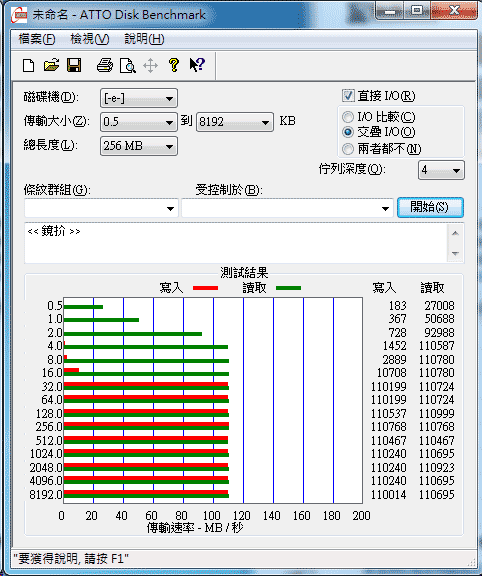
Task: Click the status bar F1 help text
Action: [x=71, y=559]
